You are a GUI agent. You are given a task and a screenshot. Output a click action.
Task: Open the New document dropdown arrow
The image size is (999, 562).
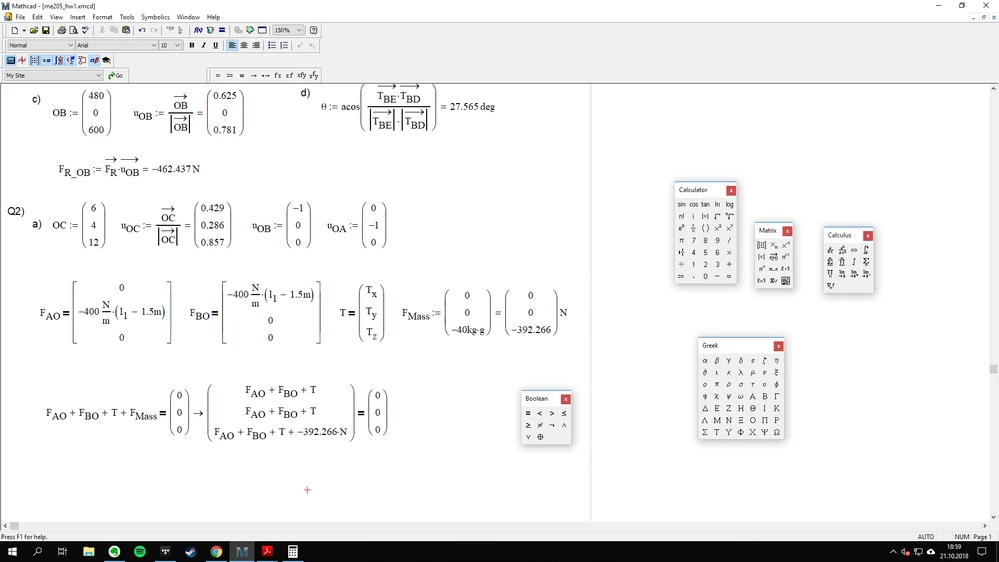(x=24, y=30)
